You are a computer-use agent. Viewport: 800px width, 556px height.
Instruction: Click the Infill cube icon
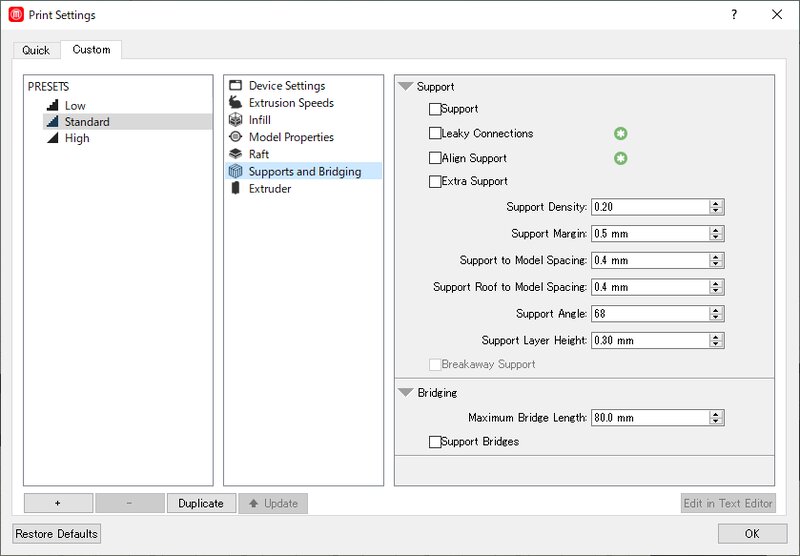235,119
